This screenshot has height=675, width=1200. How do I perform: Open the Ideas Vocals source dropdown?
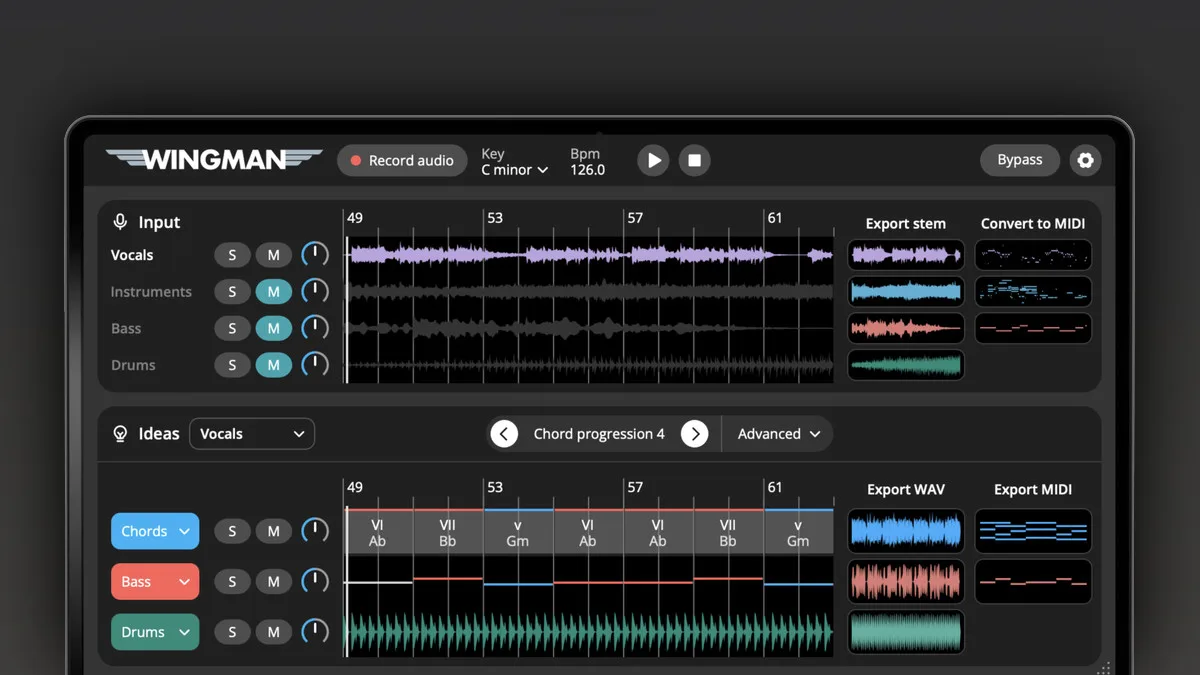pos(252,434)
